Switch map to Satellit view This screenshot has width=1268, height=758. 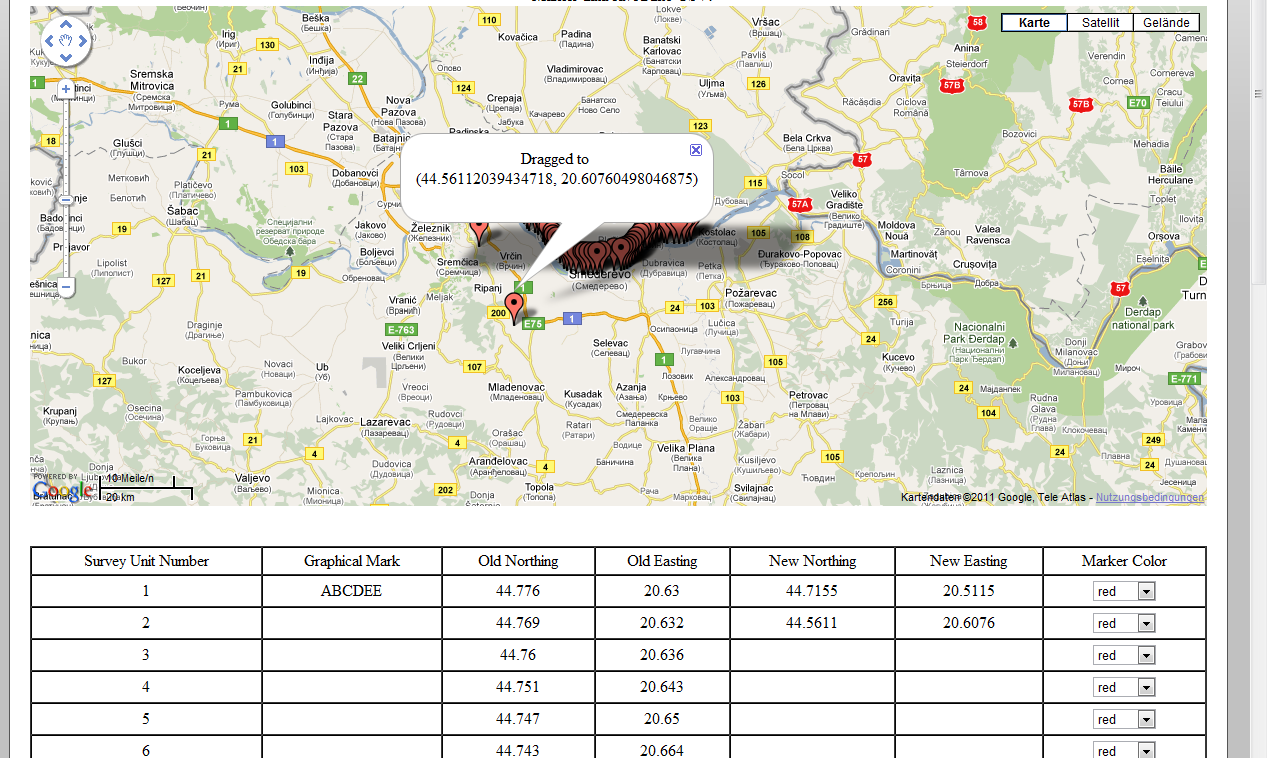[1100, 22]
